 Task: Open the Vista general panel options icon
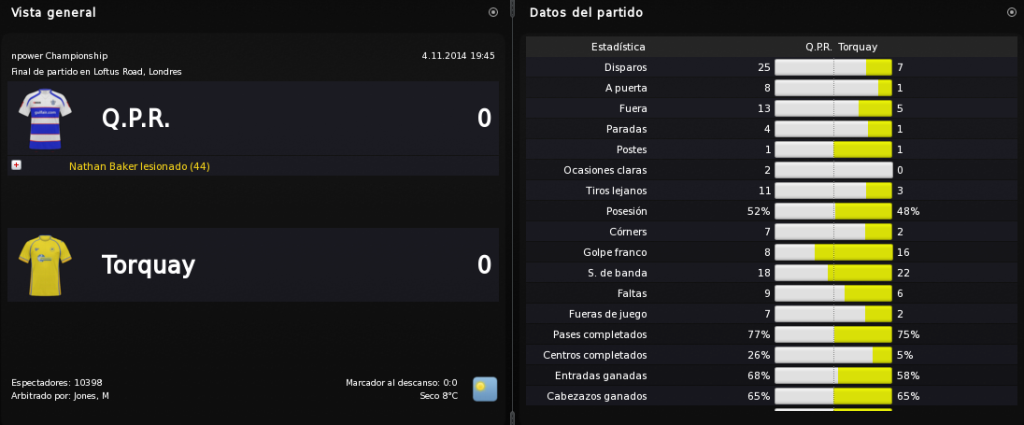pyautogui.click(x=493, y=12)
